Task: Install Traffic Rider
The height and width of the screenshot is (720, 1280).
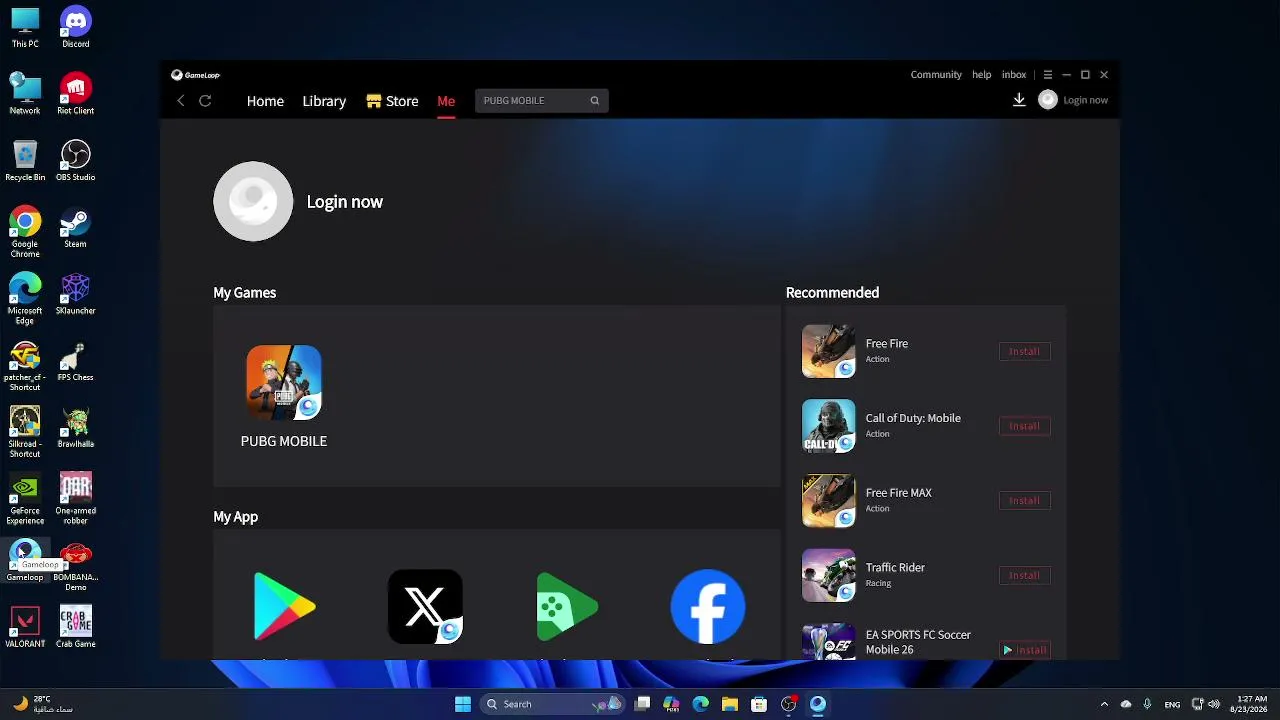Action: [1024, 575]
